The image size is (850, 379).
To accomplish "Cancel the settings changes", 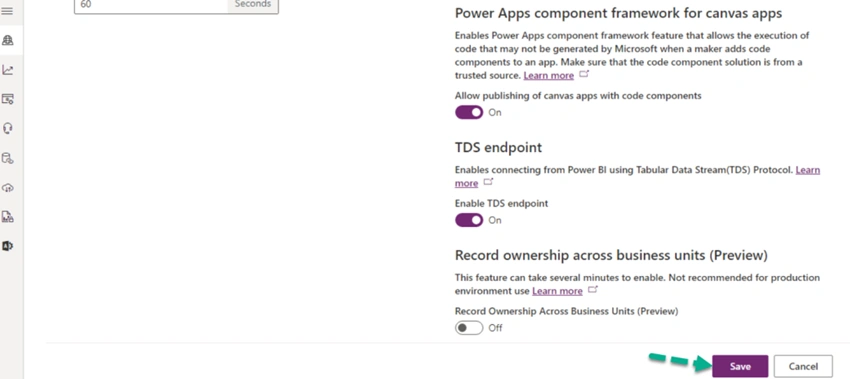I will click(803, 366).
